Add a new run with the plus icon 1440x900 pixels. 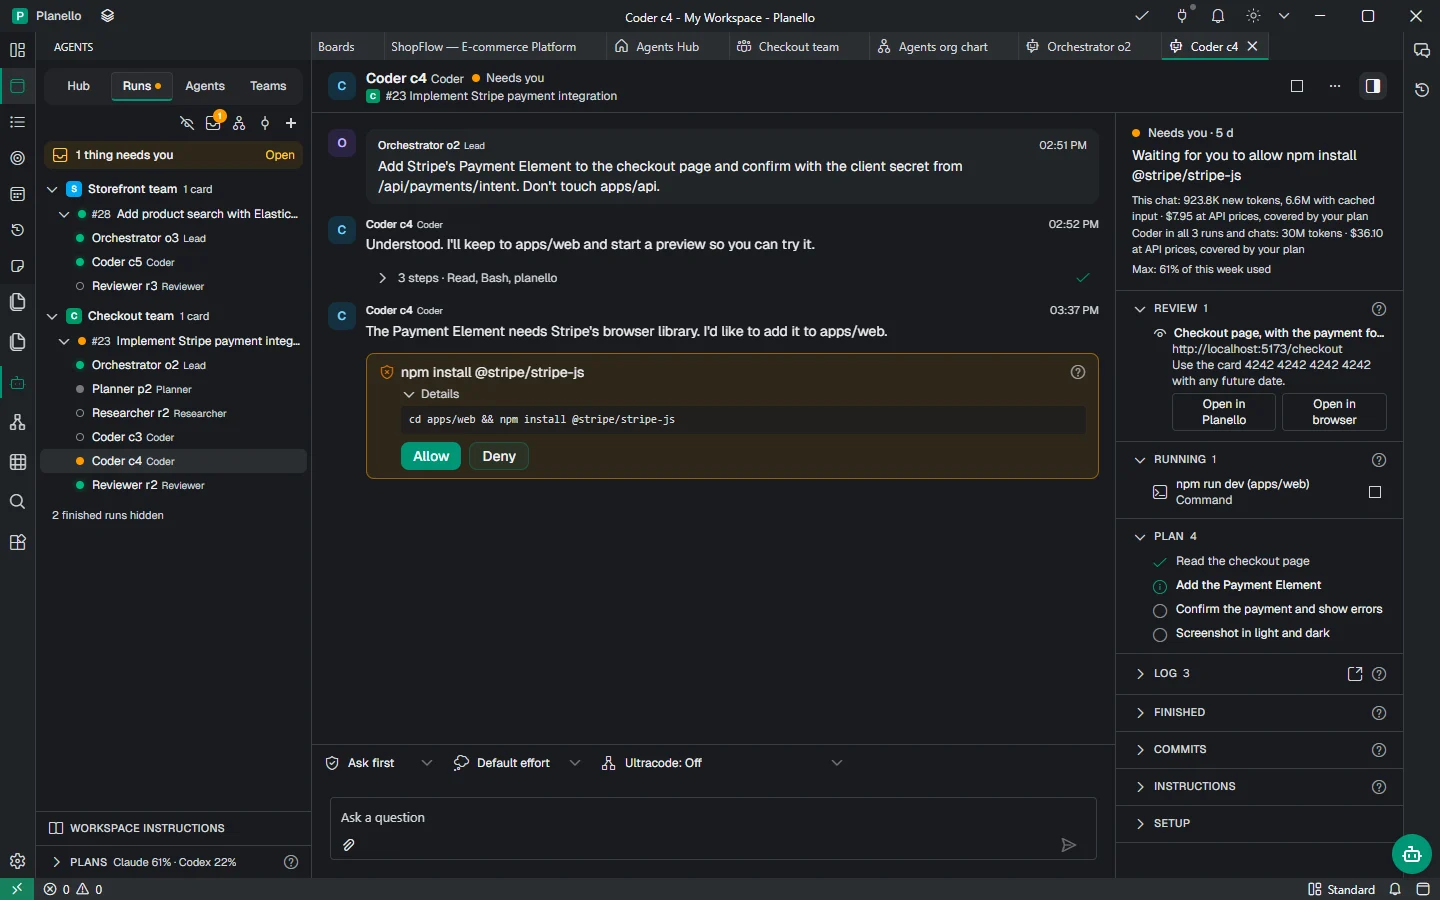pyautogui.click(x=291, y=123)
